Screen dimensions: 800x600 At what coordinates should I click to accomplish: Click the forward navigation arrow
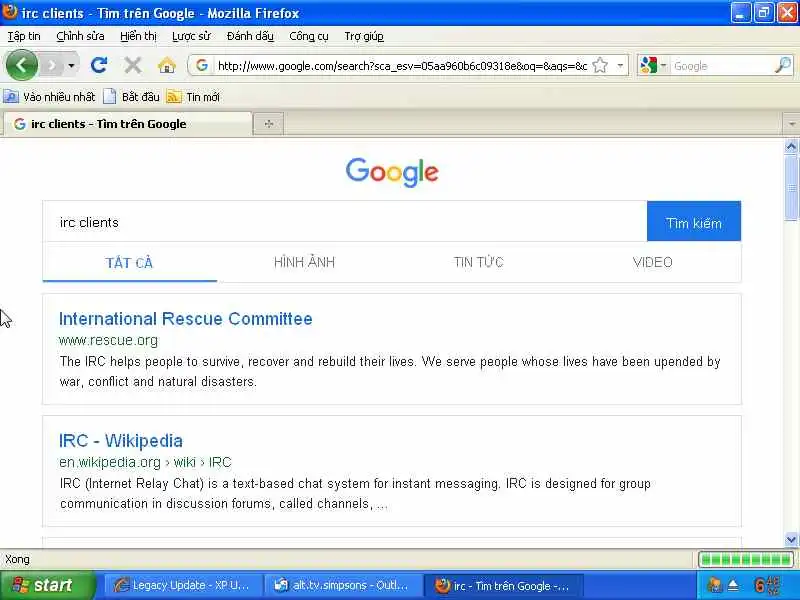point(52,66)
